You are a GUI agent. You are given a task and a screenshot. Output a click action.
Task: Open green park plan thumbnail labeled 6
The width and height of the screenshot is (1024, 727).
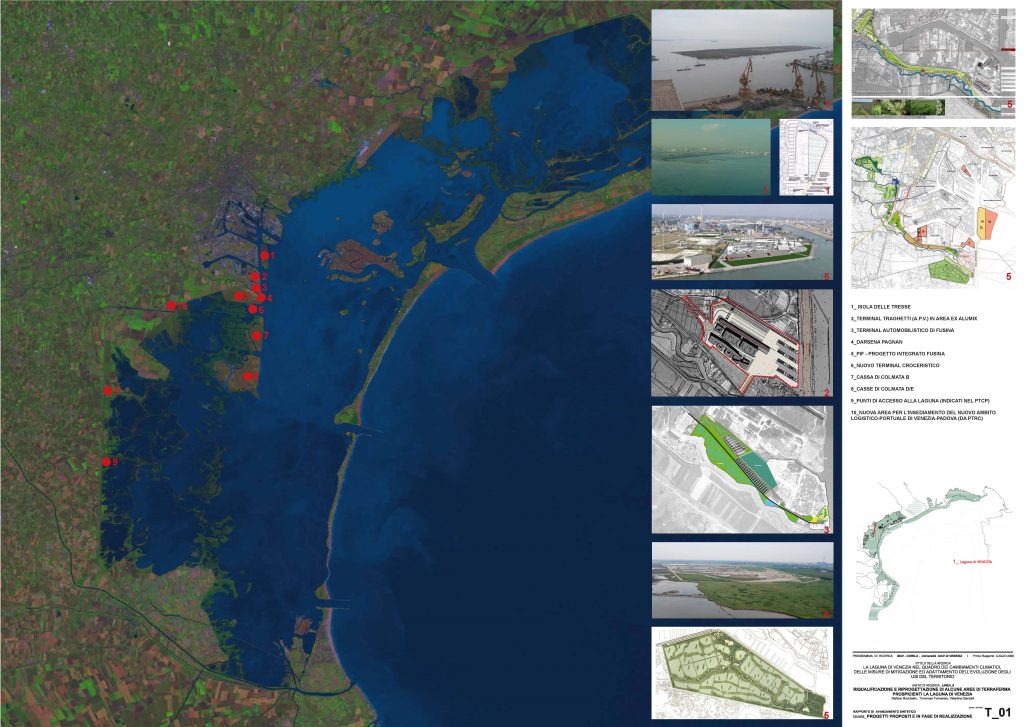pyautogui.click(x=741, y=673)
